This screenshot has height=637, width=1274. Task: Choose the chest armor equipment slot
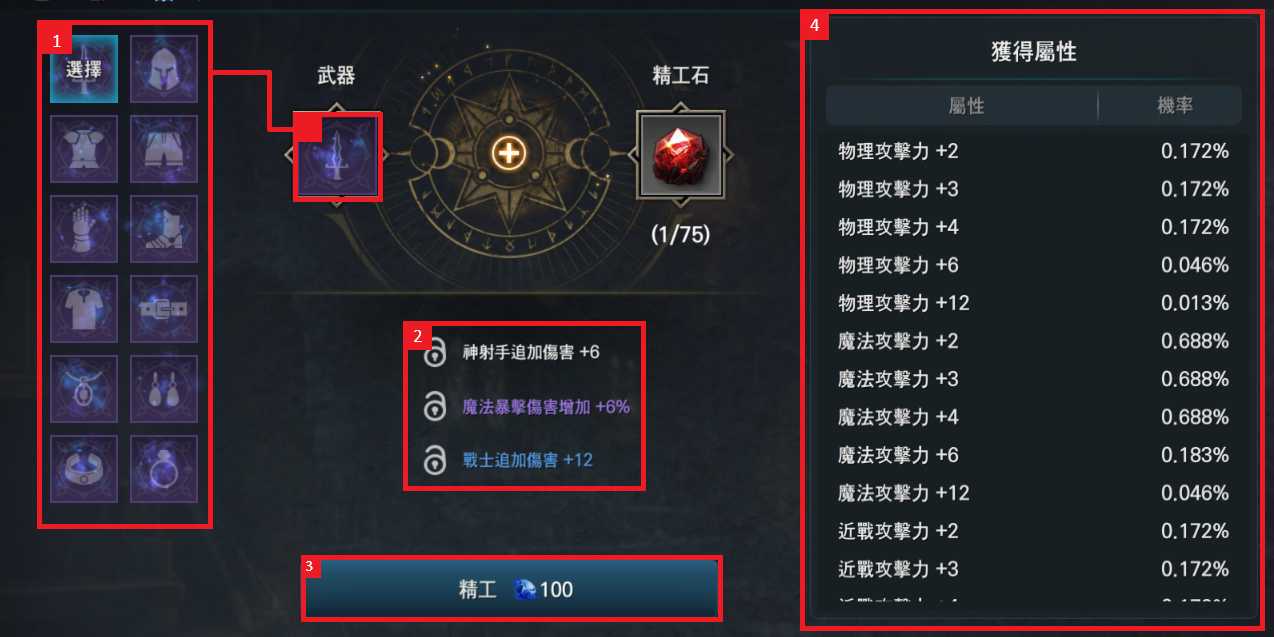(84, 149)
